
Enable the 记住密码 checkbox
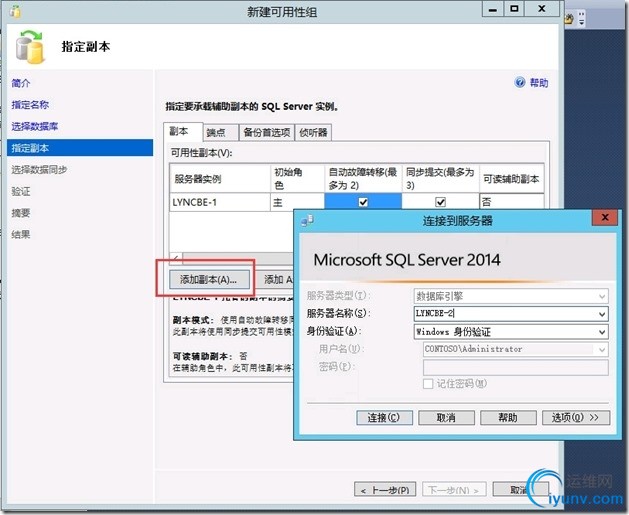click(x=428, y=384)
